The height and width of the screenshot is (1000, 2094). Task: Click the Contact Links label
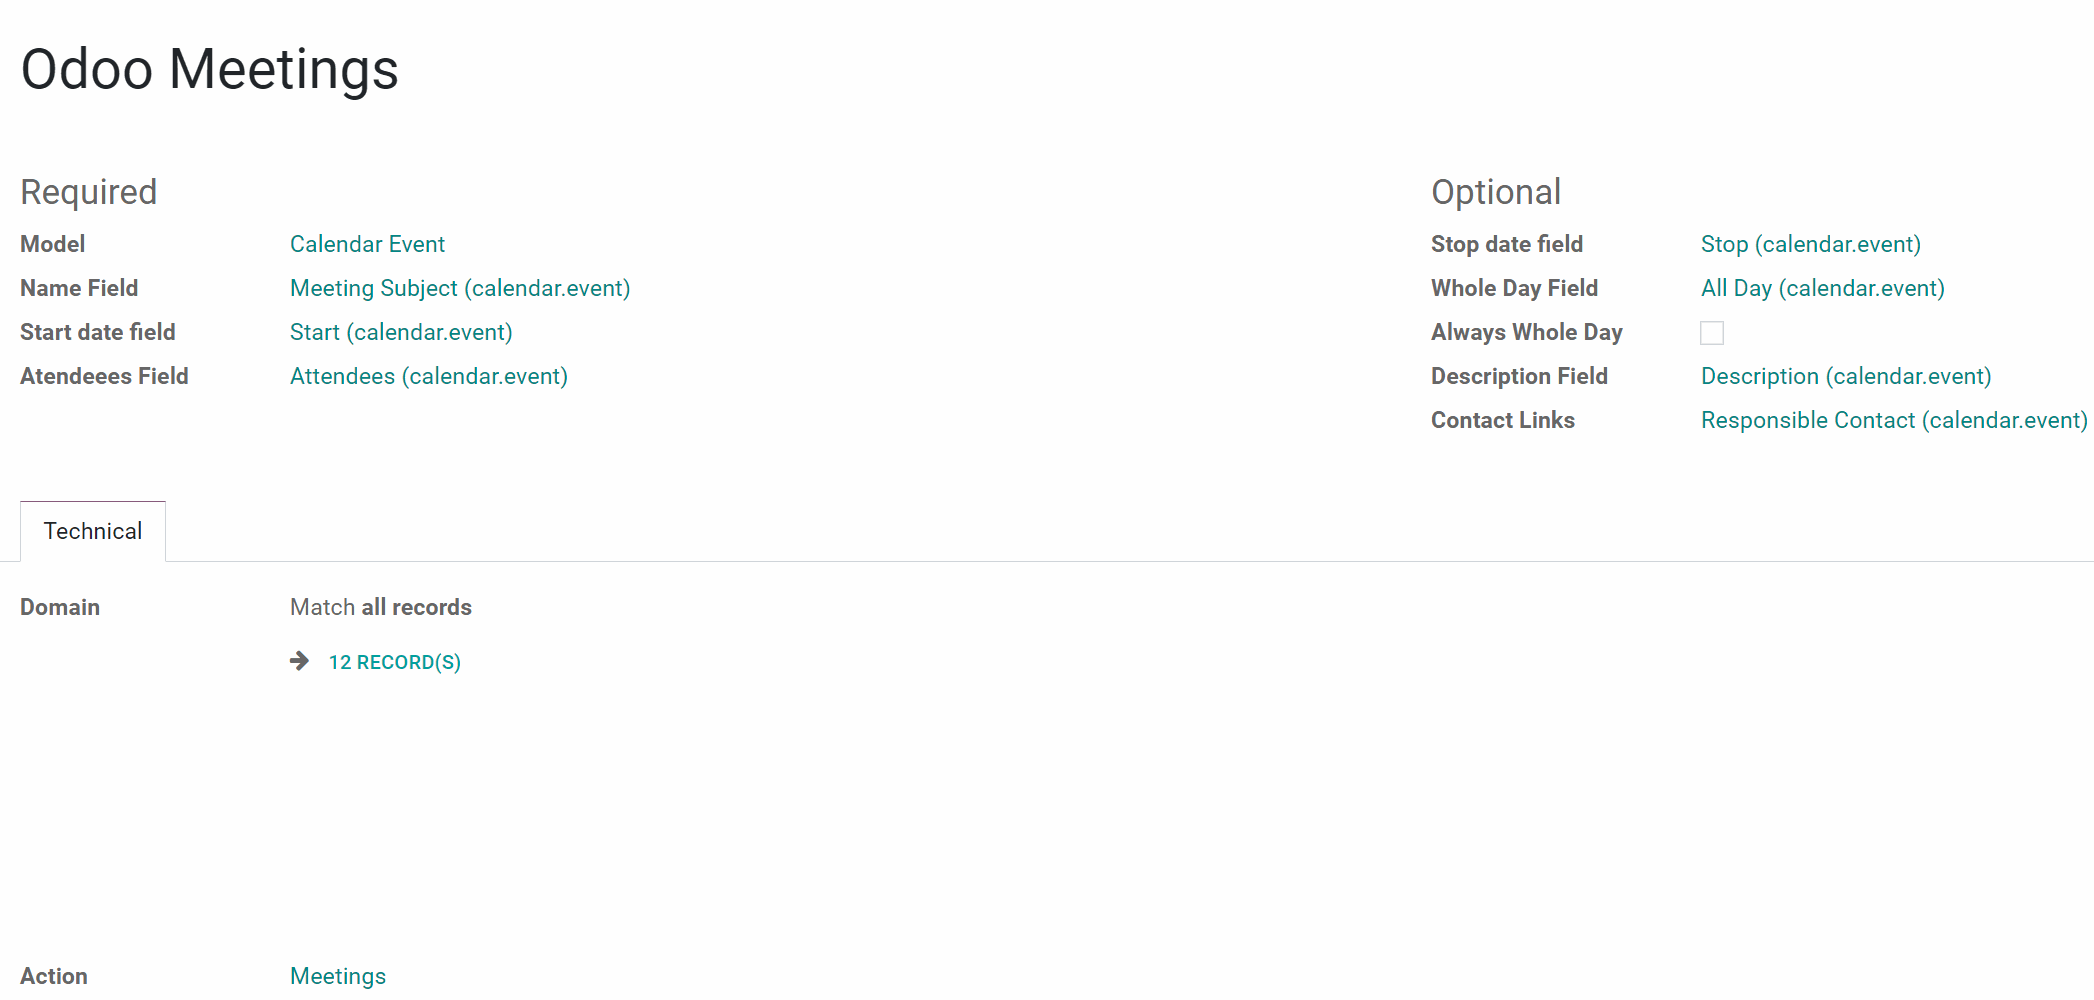(x=1503, y=420)
